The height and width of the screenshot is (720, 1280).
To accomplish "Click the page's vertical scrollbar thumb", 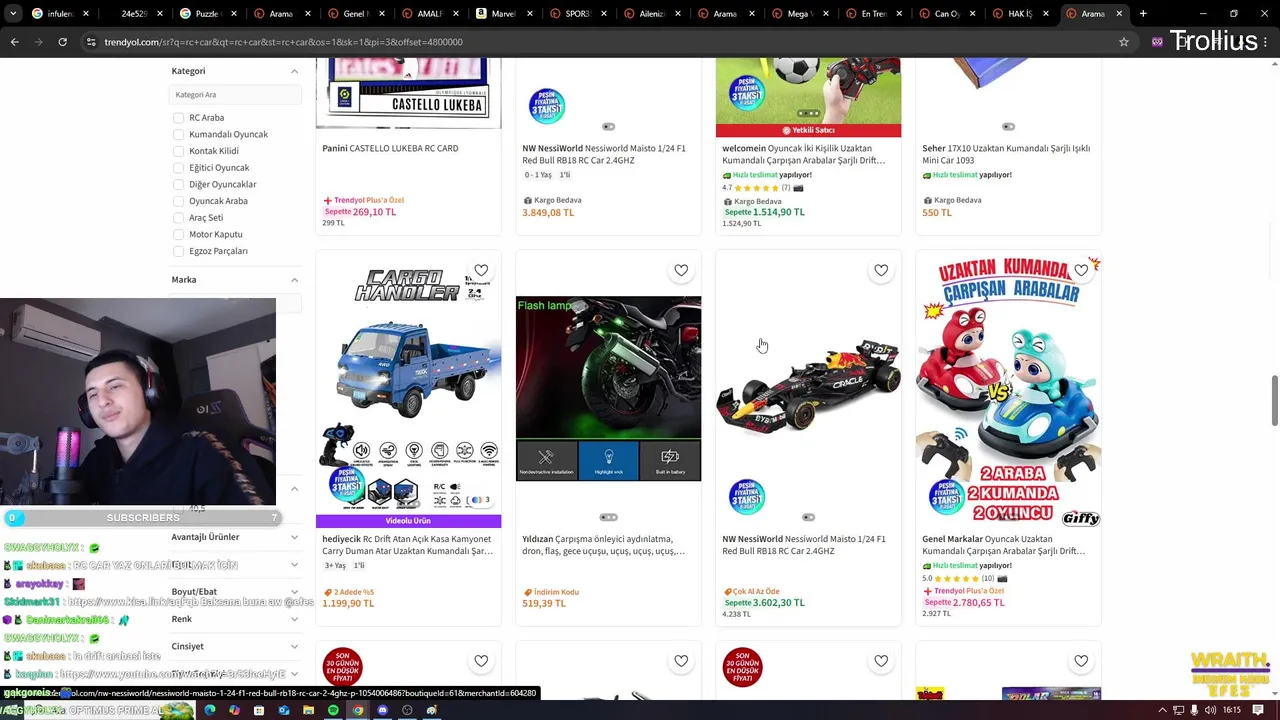I will click(1273, 401).
